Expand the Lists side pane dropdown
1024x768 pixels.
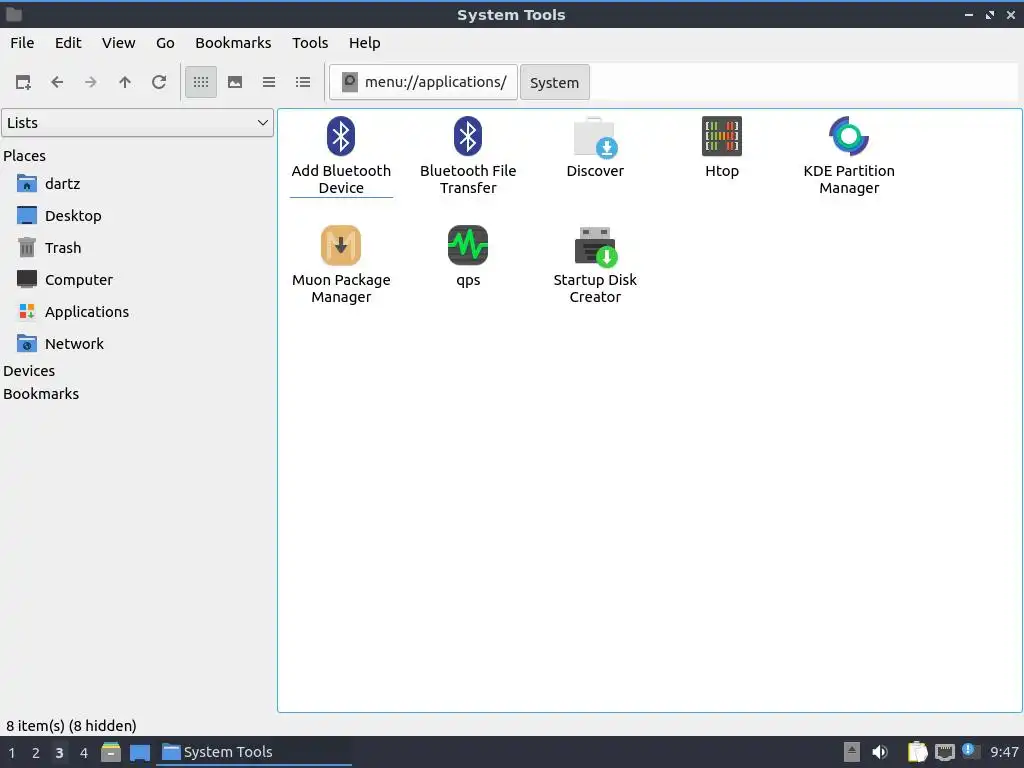[137, 123]
